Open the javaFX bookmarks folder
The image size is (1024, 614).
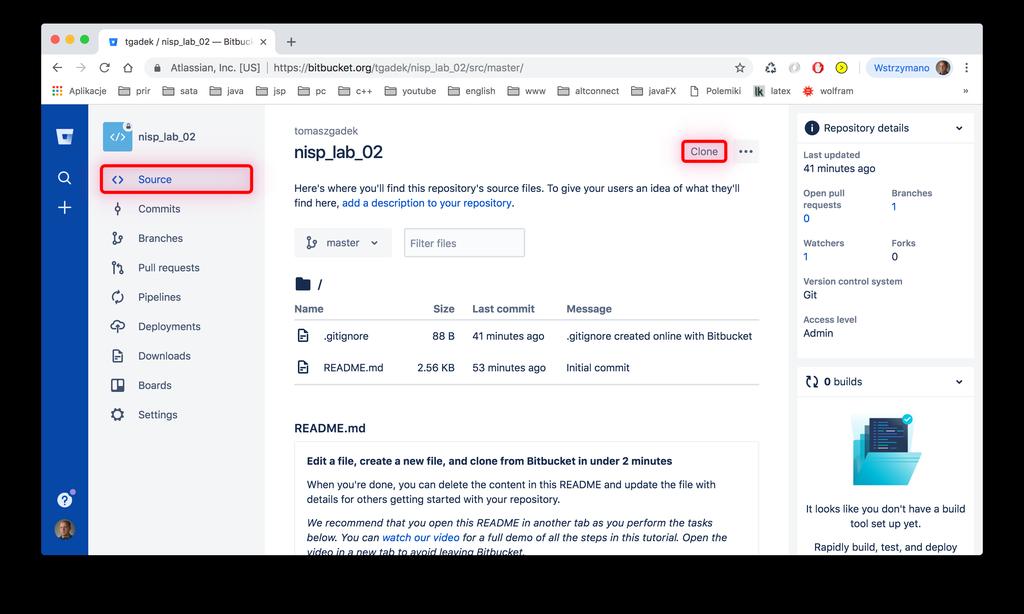click(653, 91)
